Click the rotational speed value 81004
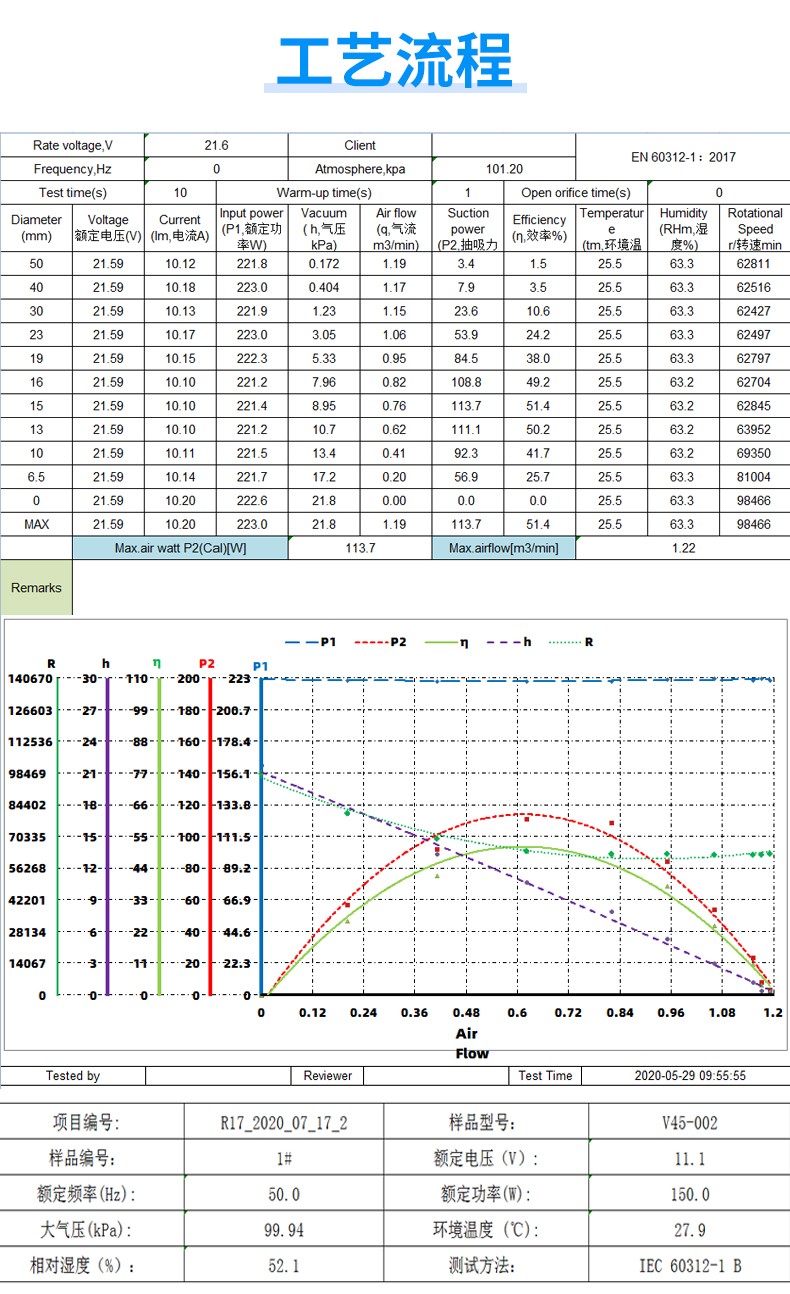 coord(753,477)
